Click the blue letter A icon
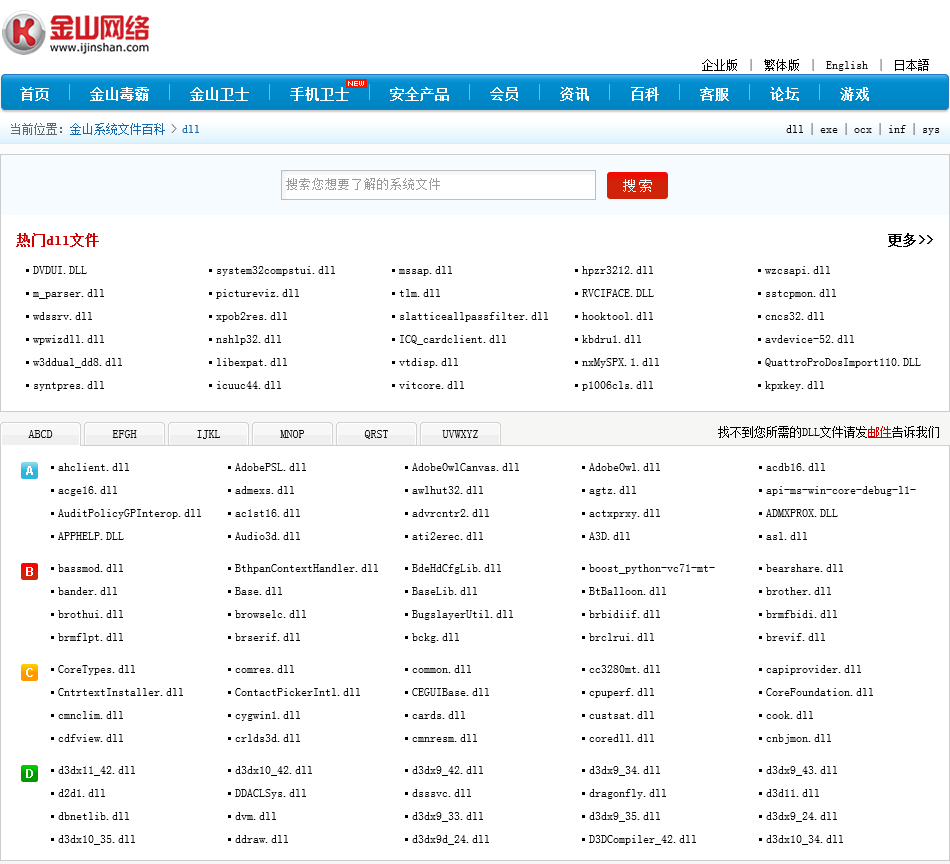This screenshot has height=864, width=950. tap(29, 470)
